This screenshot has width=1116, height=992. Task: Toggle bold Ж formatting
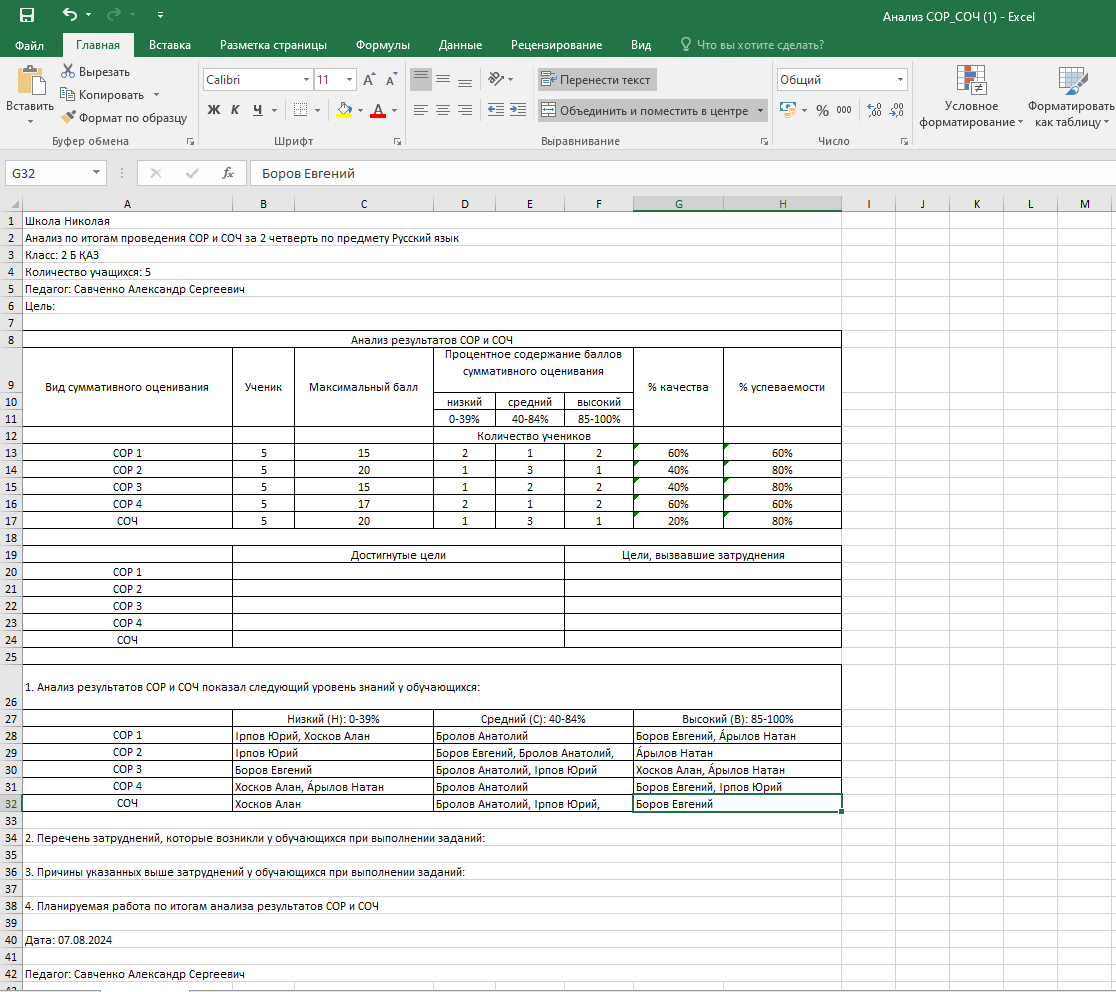point(214,110)
